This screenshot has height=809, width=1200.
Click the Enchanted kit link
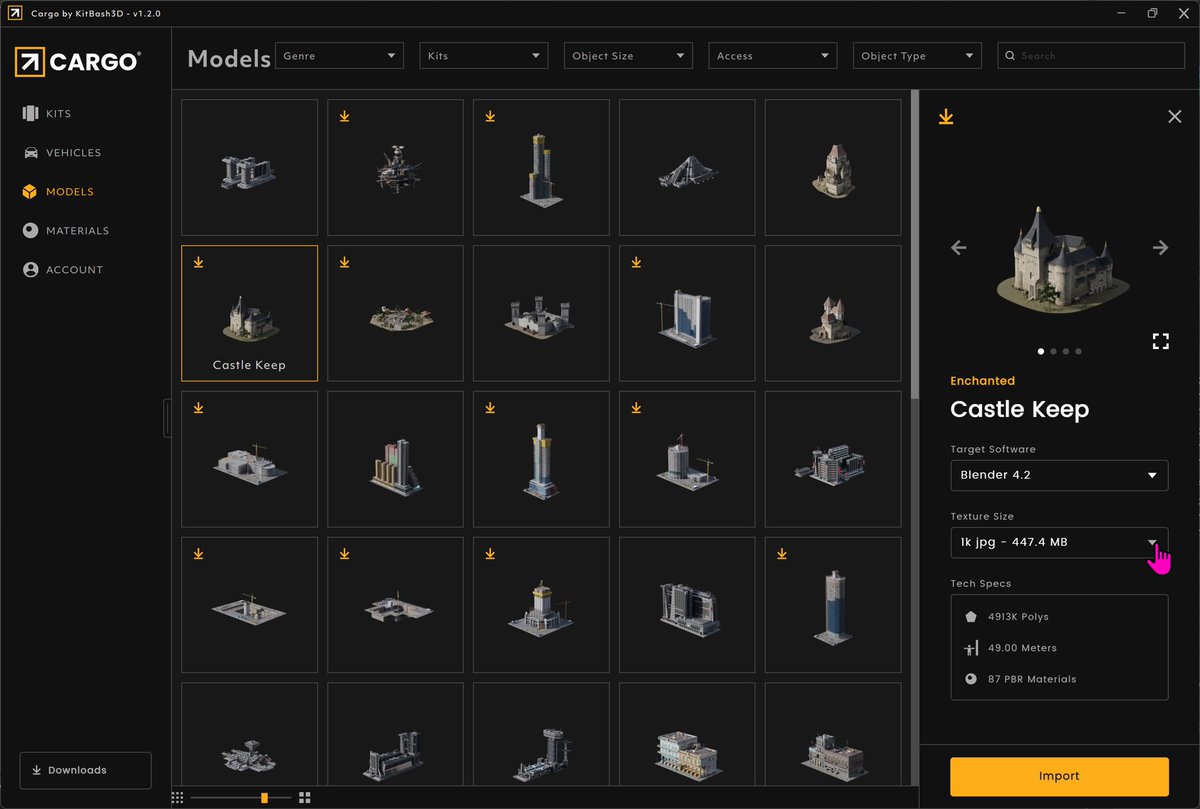coord(982,381)
